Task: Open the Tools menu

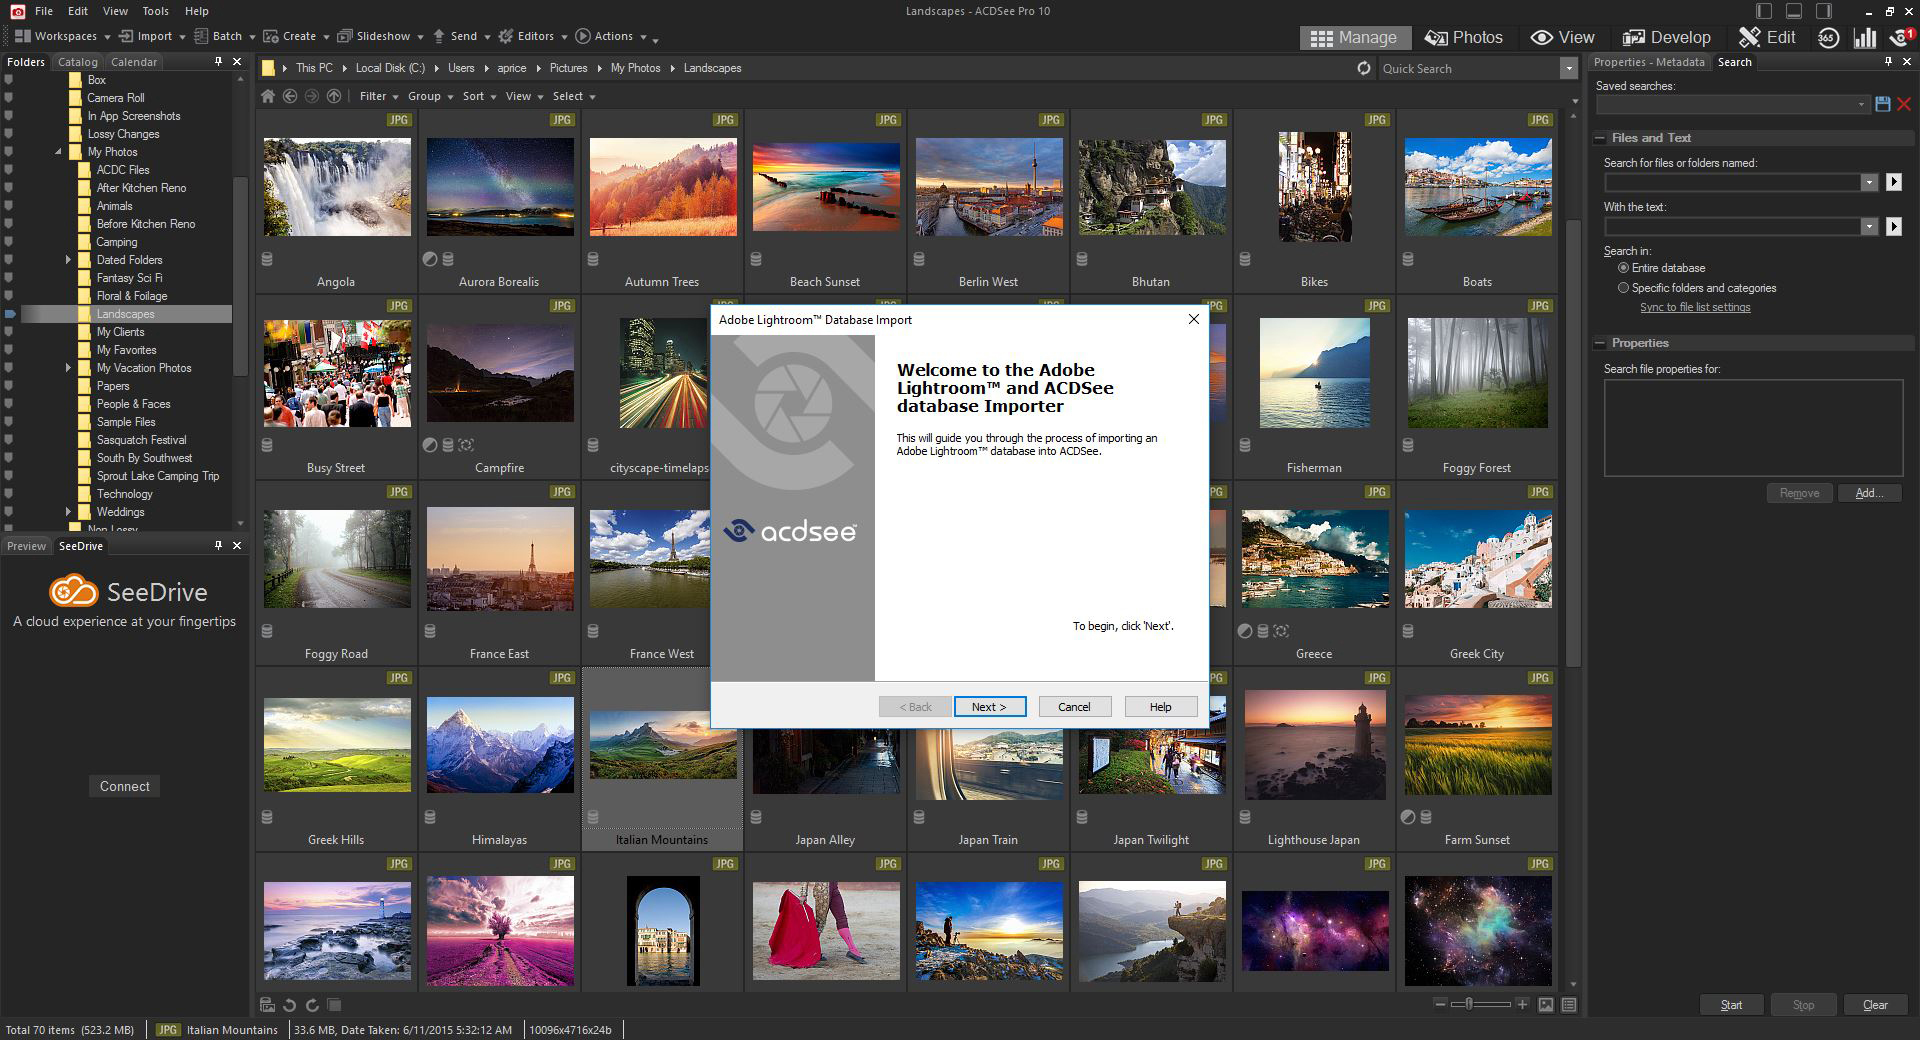Action: 155,11
